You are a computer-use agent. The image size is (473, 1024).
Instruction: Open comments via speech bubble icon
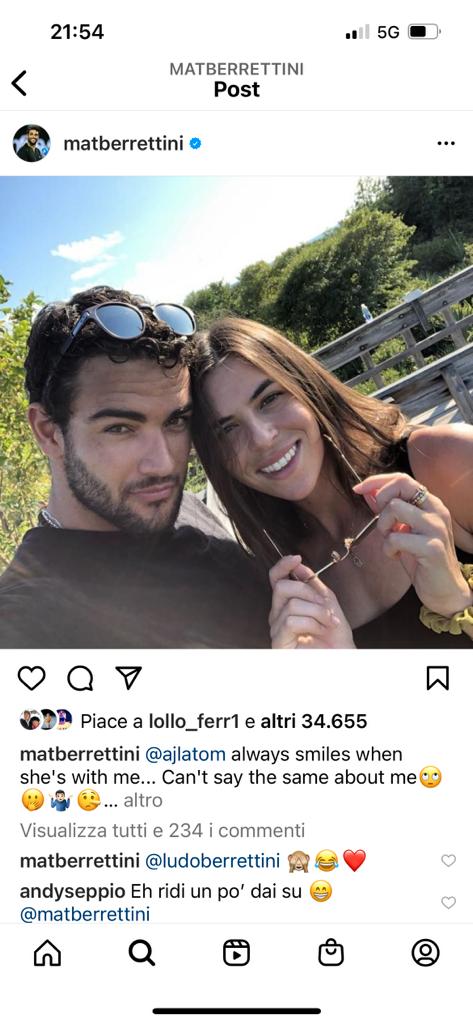coord(80,679)
